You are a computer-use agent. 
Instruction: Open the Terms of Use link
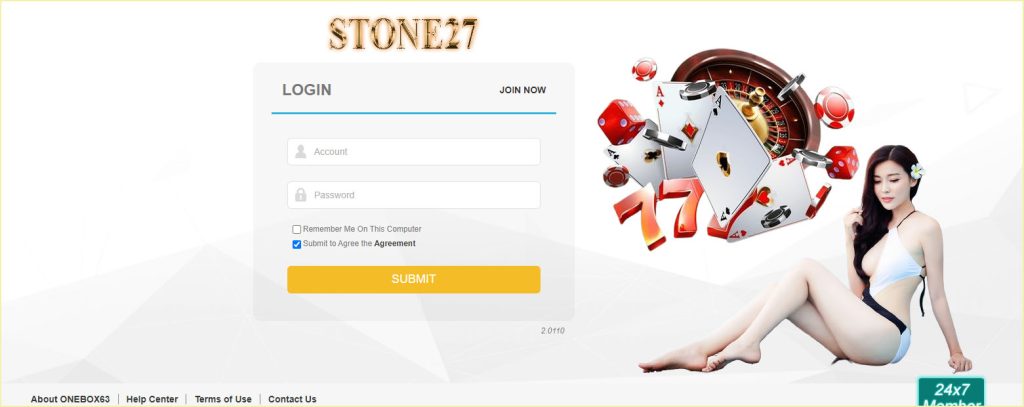click(x=223, y=399)
